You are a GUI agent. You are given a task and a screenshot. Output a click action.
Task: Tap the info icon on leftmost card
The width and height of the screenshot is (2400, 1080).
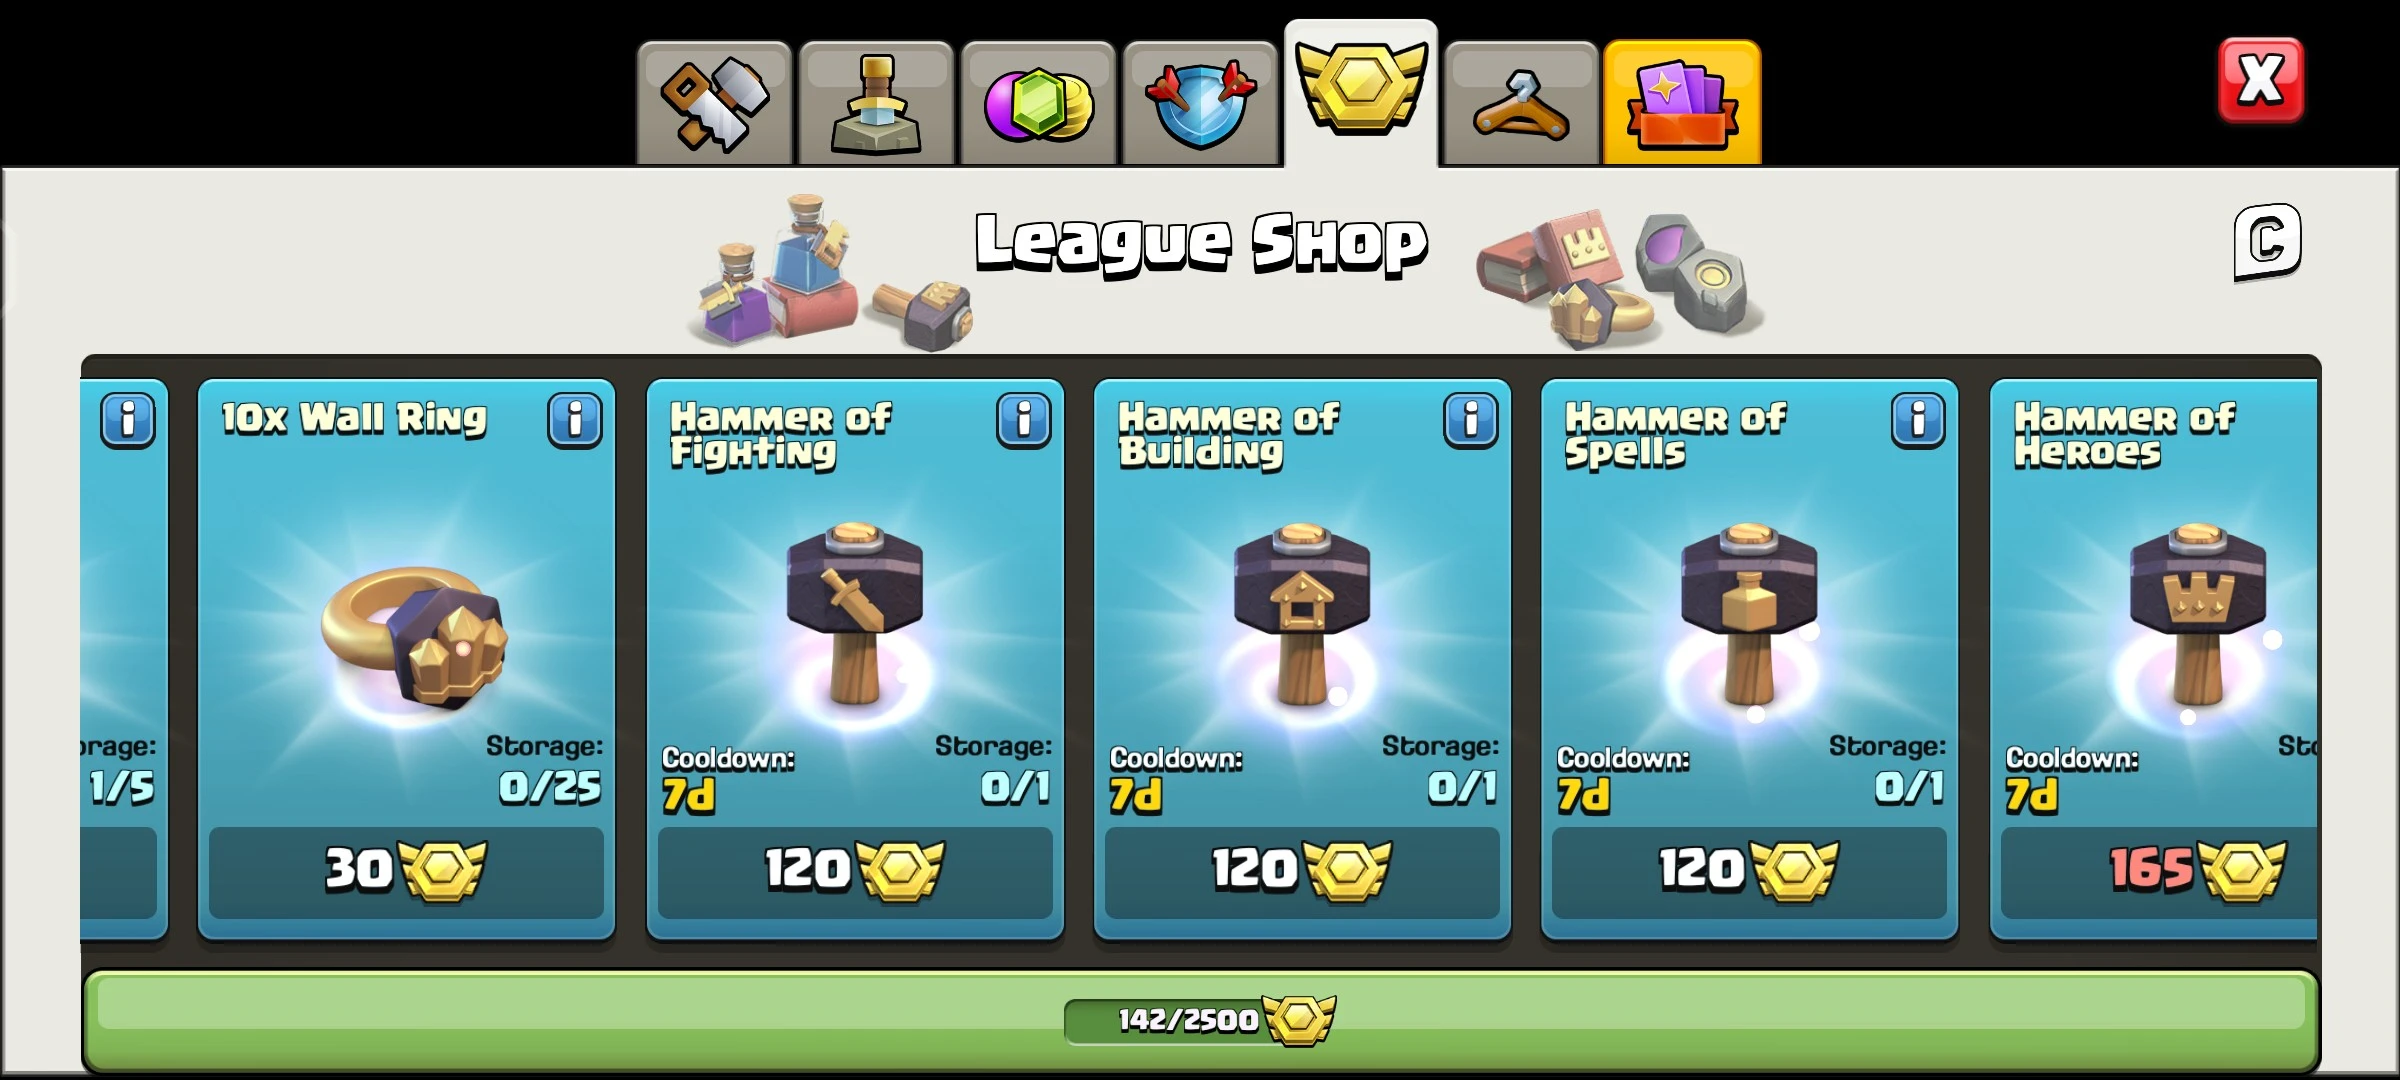coord(128,419)
